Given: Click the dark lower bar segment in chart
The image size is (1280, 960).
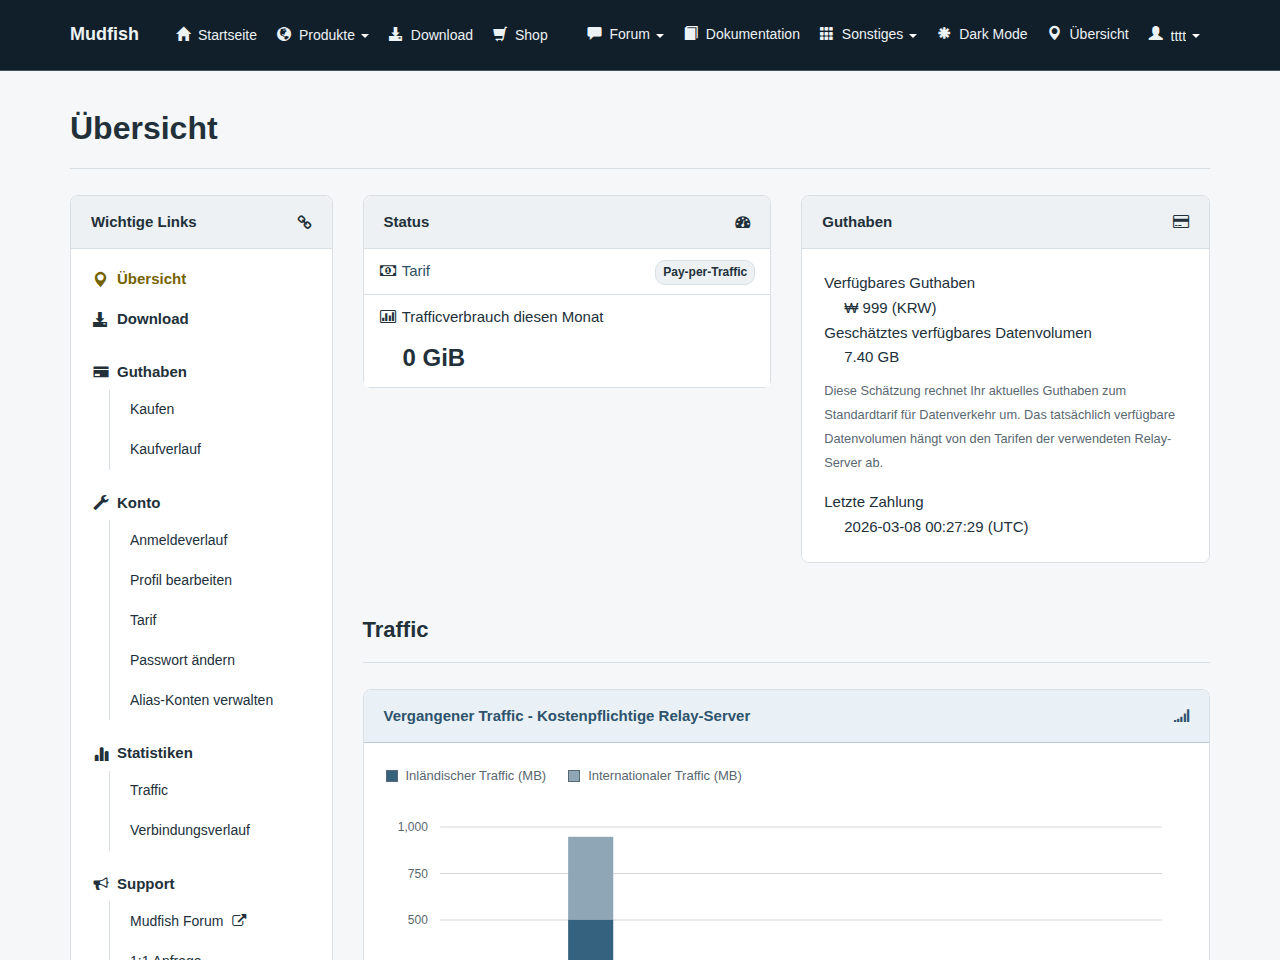Looking at the screenshot, I should click(x=591, y=940).
